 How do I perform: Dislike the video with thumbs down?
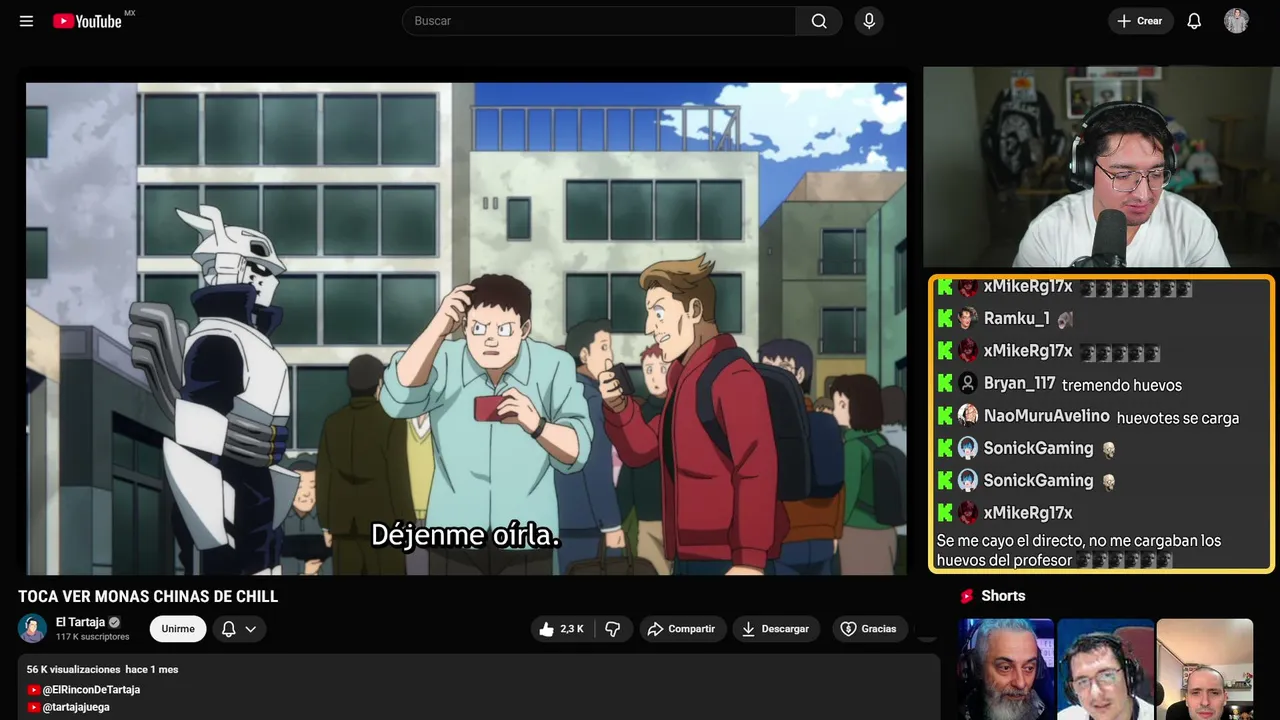tap(613, 629)
